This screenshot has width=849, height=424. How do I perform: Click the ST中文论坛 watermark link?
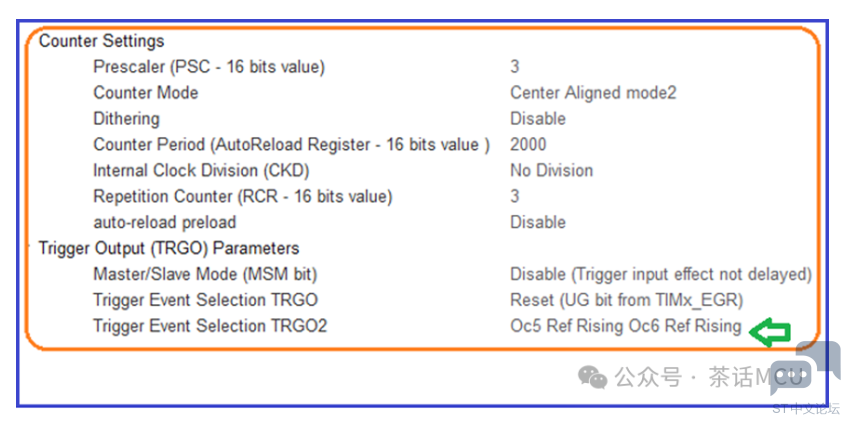click(806, 408)
